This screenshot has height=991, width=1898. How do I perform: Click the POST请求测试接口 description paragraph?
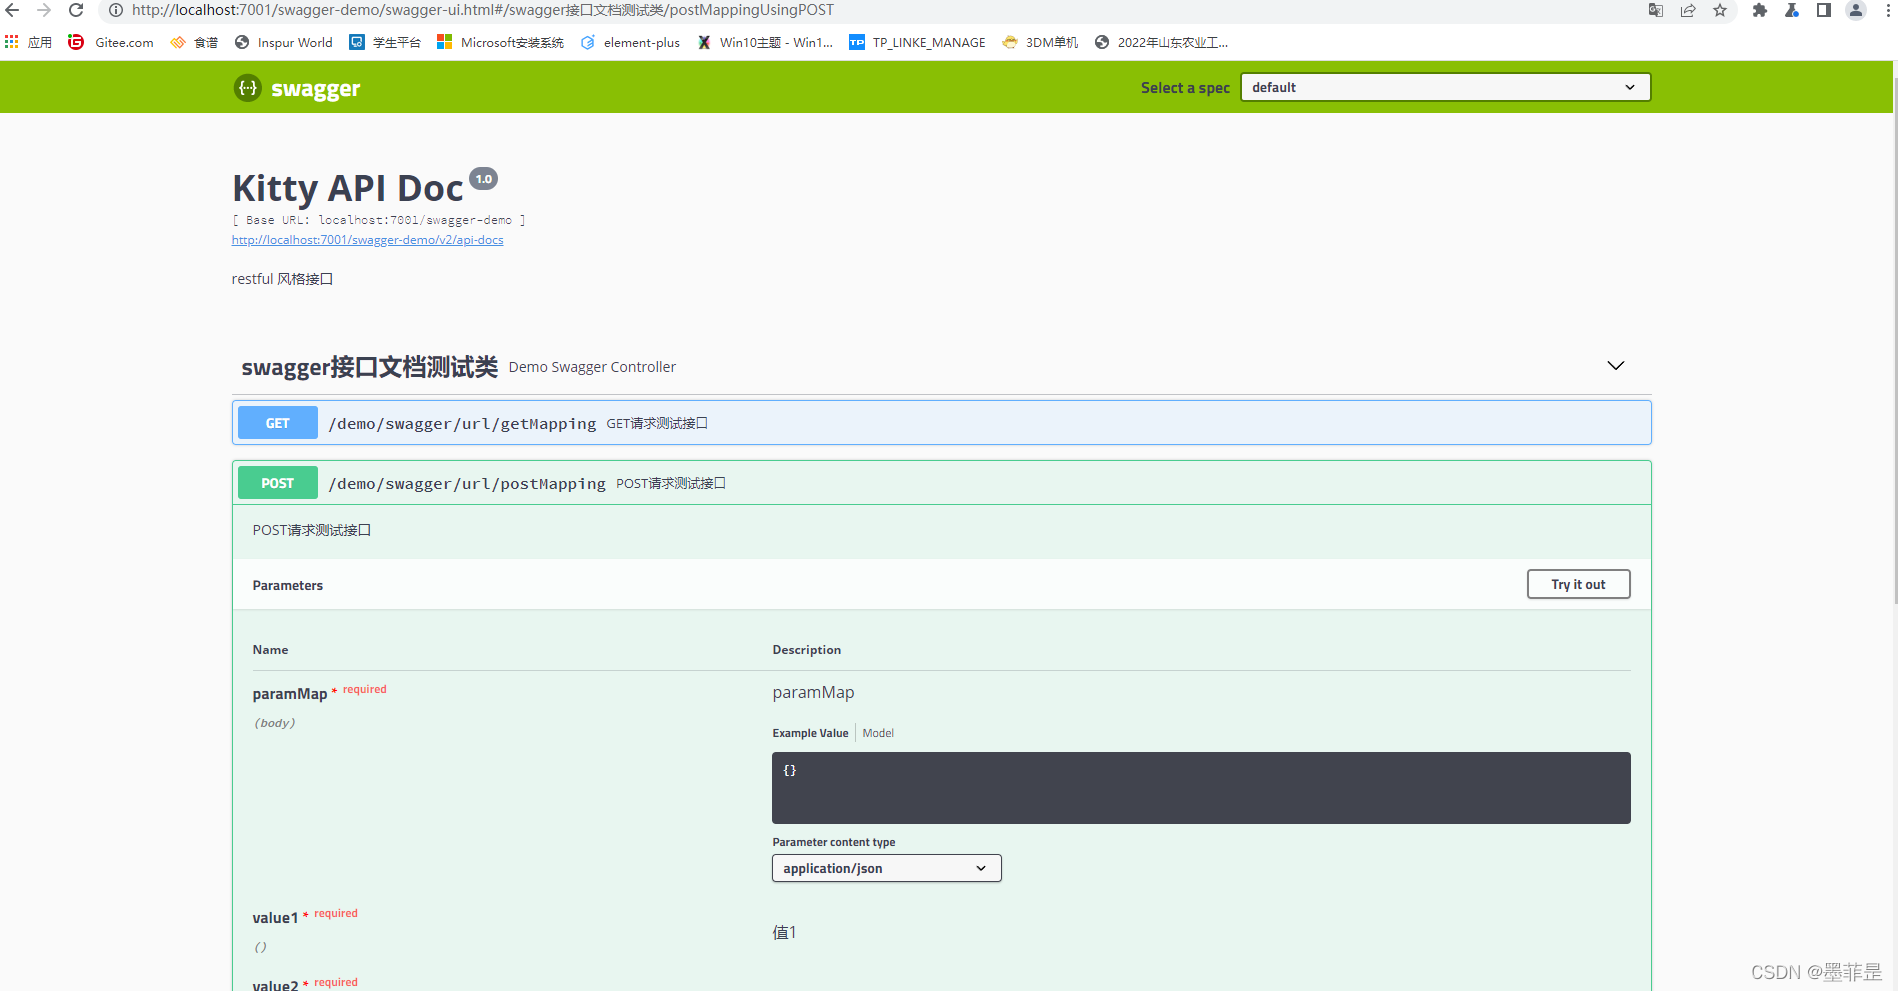[312, 530]
